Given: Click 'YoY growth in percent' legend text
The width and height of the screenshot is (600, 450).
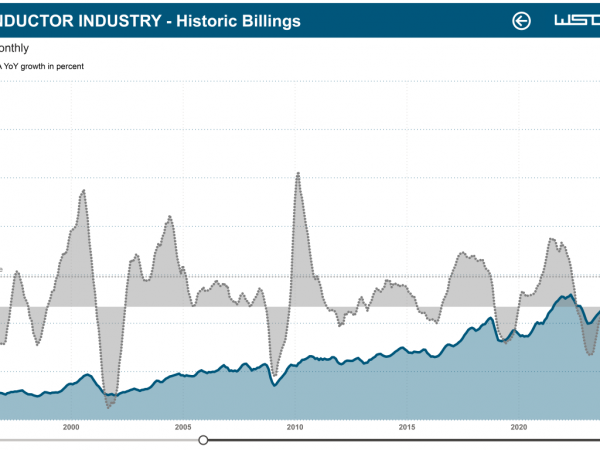Looking at the screenshot, I should coord(44,66).
